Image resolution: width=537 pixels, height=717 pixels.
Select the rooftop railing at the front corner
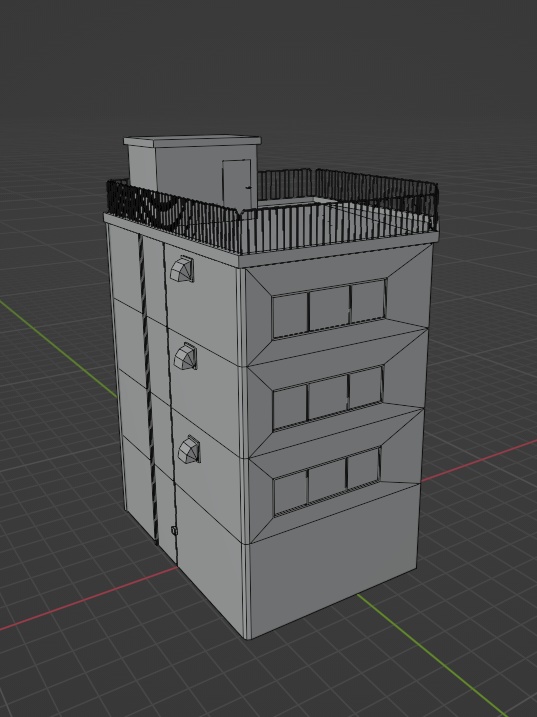click(x=241, y=232)
